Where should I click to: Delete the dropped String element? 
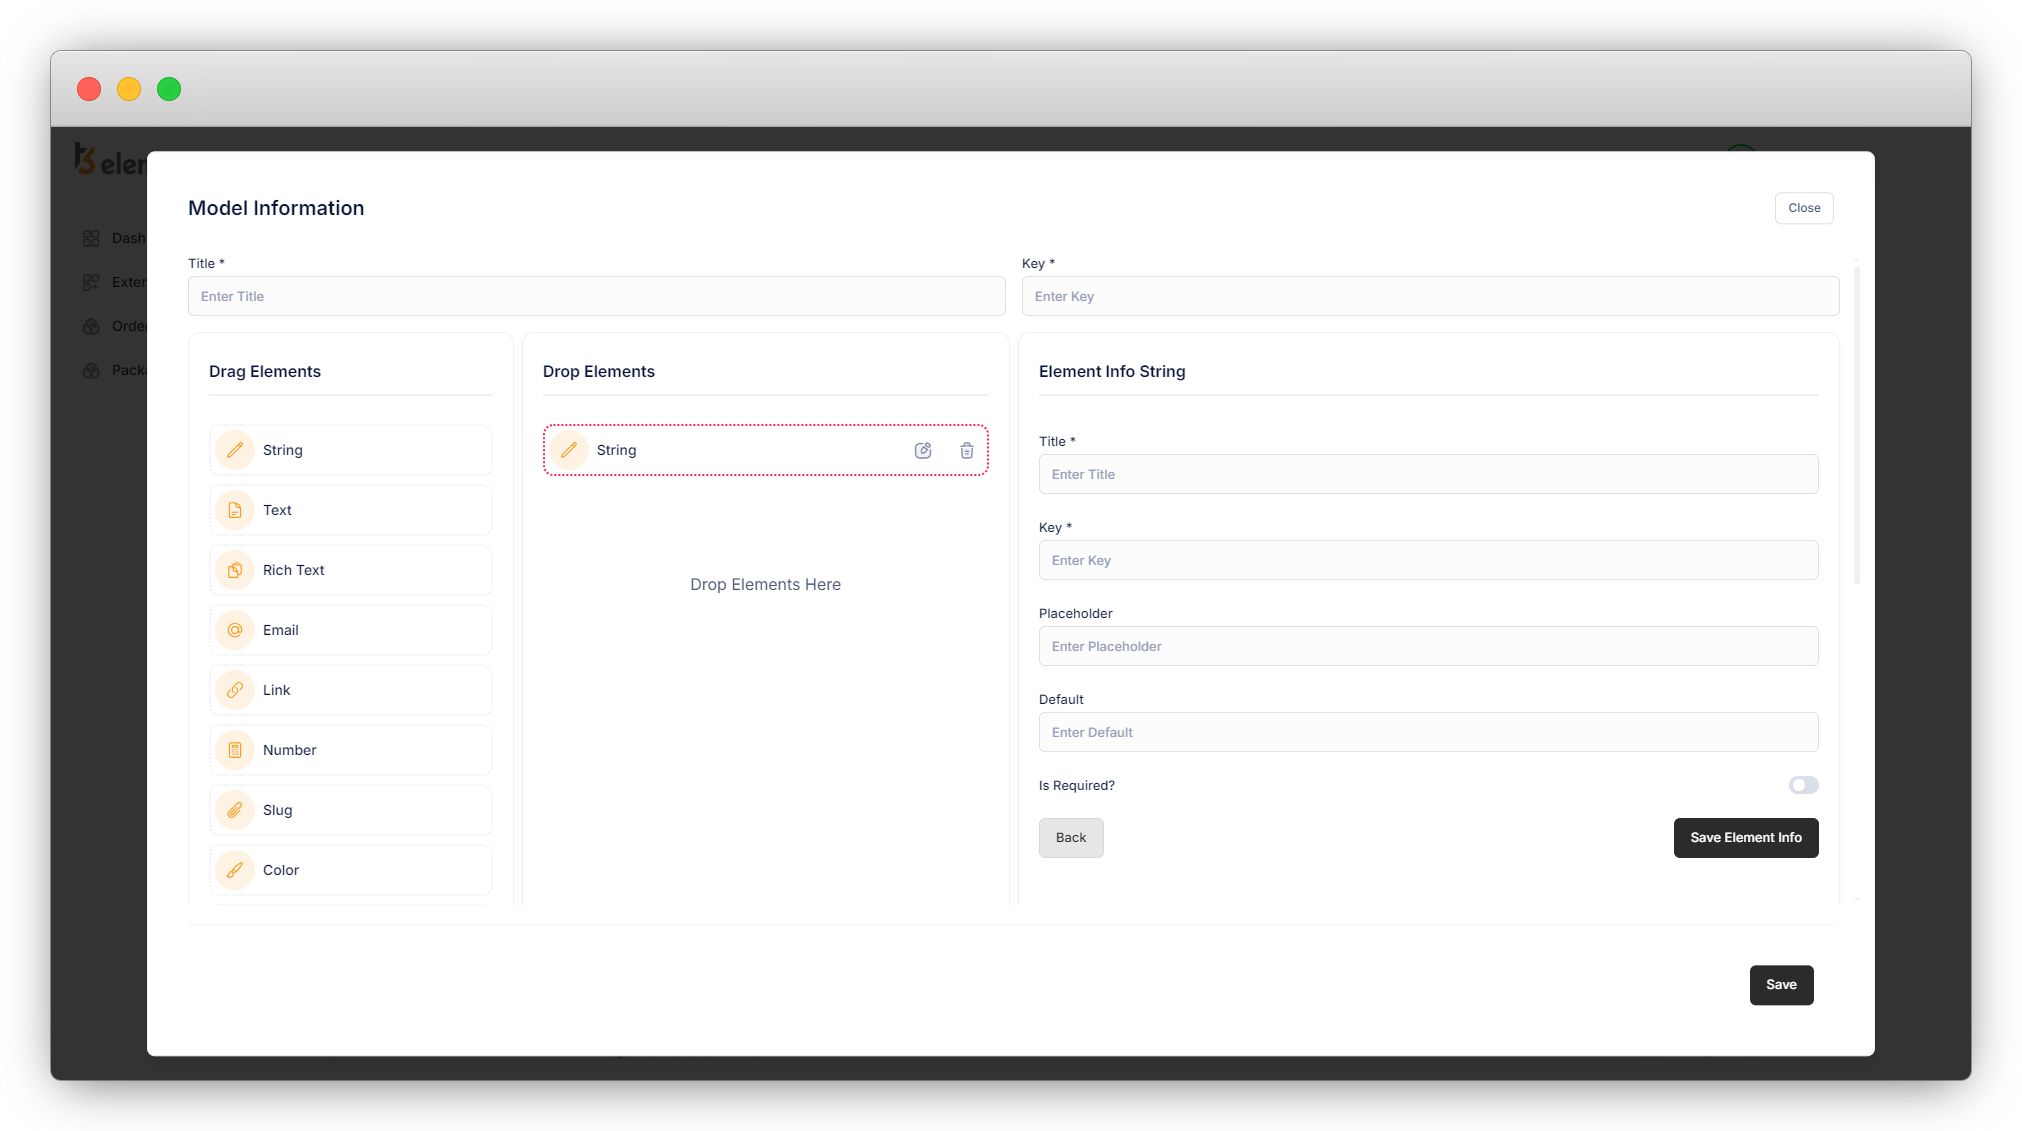pyautogui.click(x=967, y=451)
